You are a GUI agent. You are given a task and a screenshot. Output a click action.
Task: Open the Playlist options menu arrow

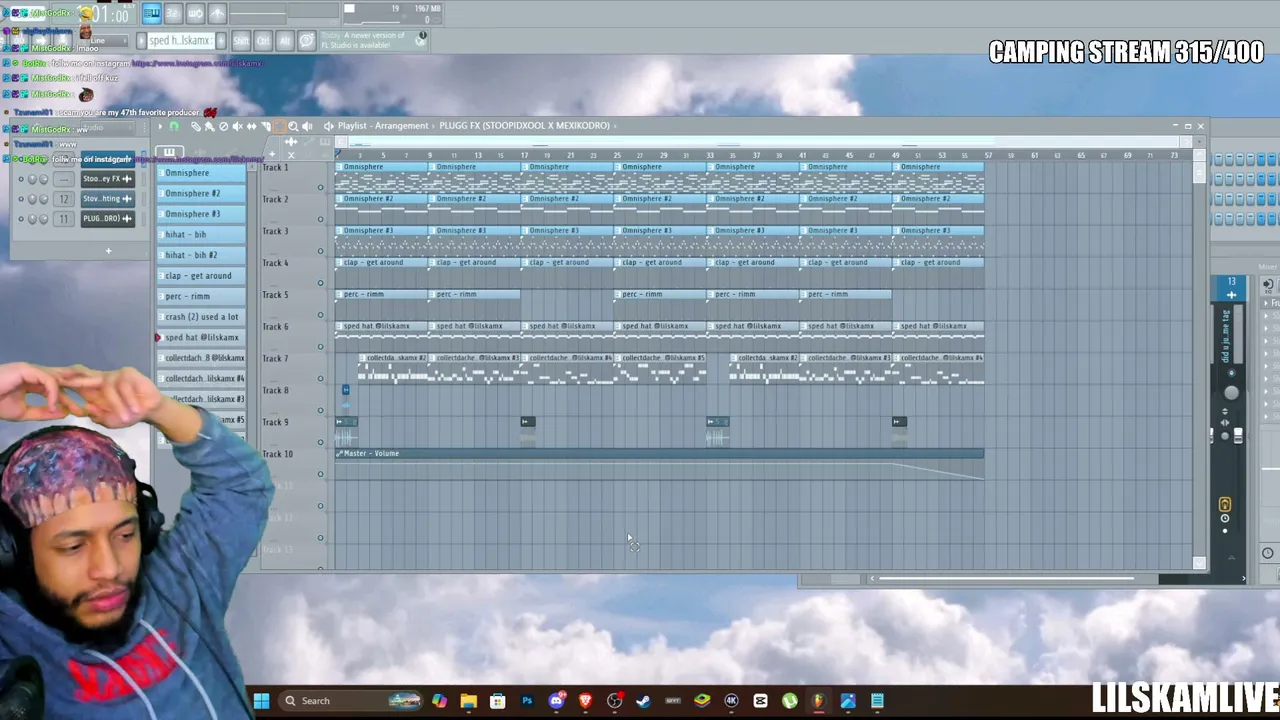(159, 126)
